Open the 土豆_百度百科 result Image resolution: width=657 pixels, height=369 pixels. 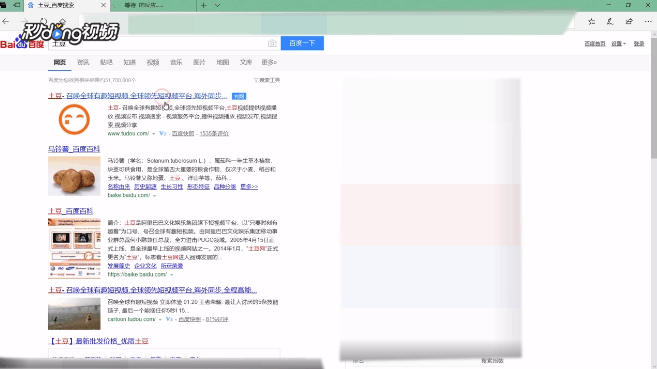[x=70, y=211]
